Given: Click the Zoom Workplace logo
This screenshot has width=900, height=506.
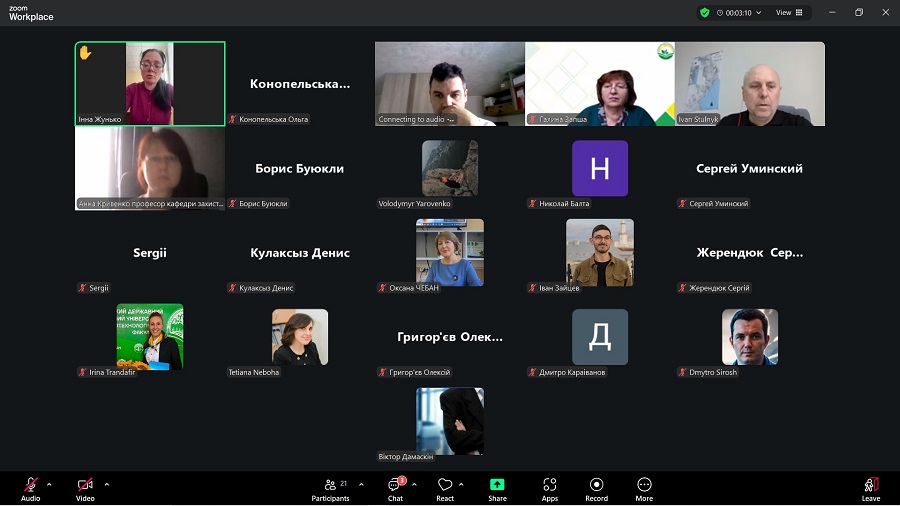Looking at the screenshot, I should click(31, 13).
